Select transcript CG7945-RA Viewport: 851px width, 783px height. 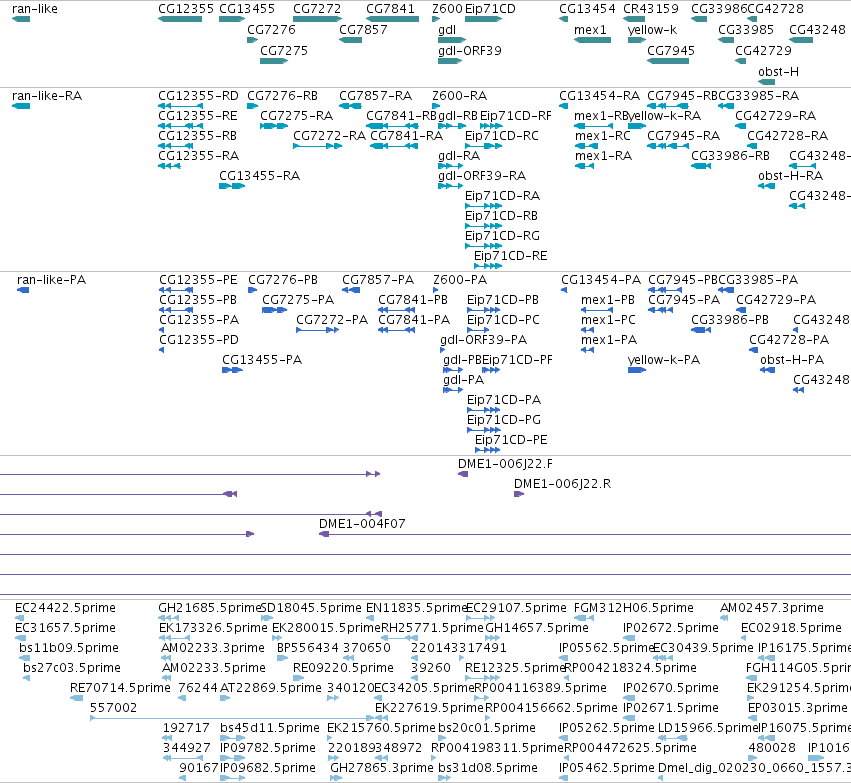pos(668,146)
